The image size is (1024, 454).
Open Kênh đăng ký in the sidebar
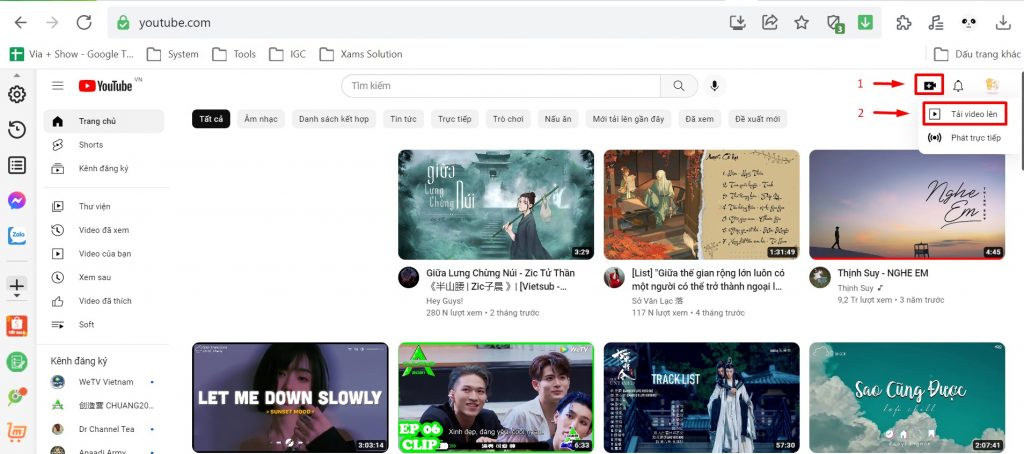coord(104,169)
